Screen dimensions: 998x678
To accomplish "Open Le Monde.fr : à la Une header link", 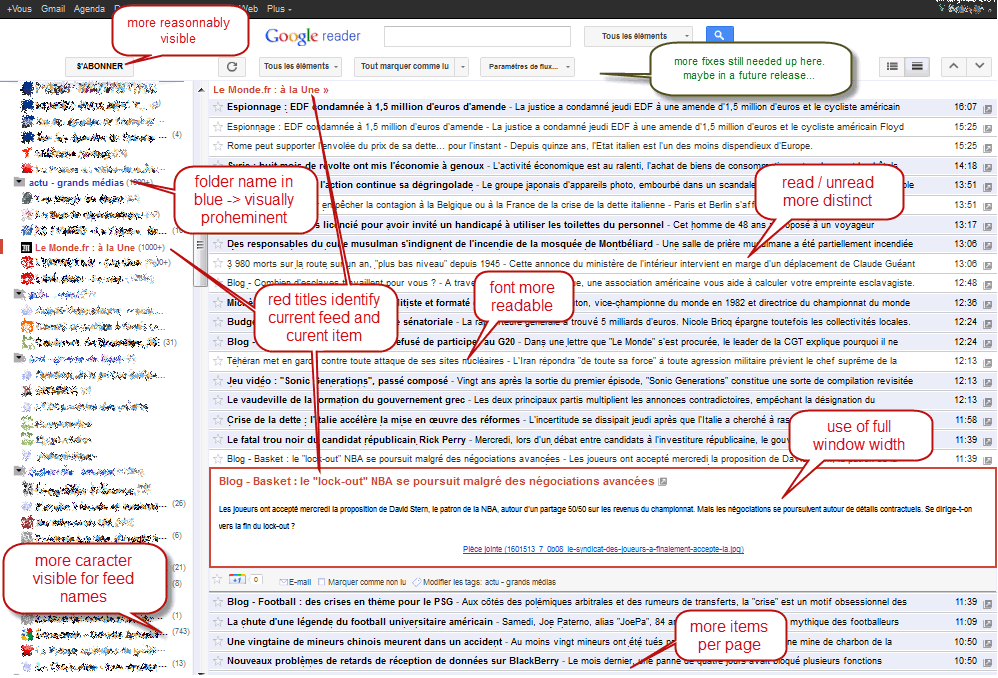I will tap(271, 90).
